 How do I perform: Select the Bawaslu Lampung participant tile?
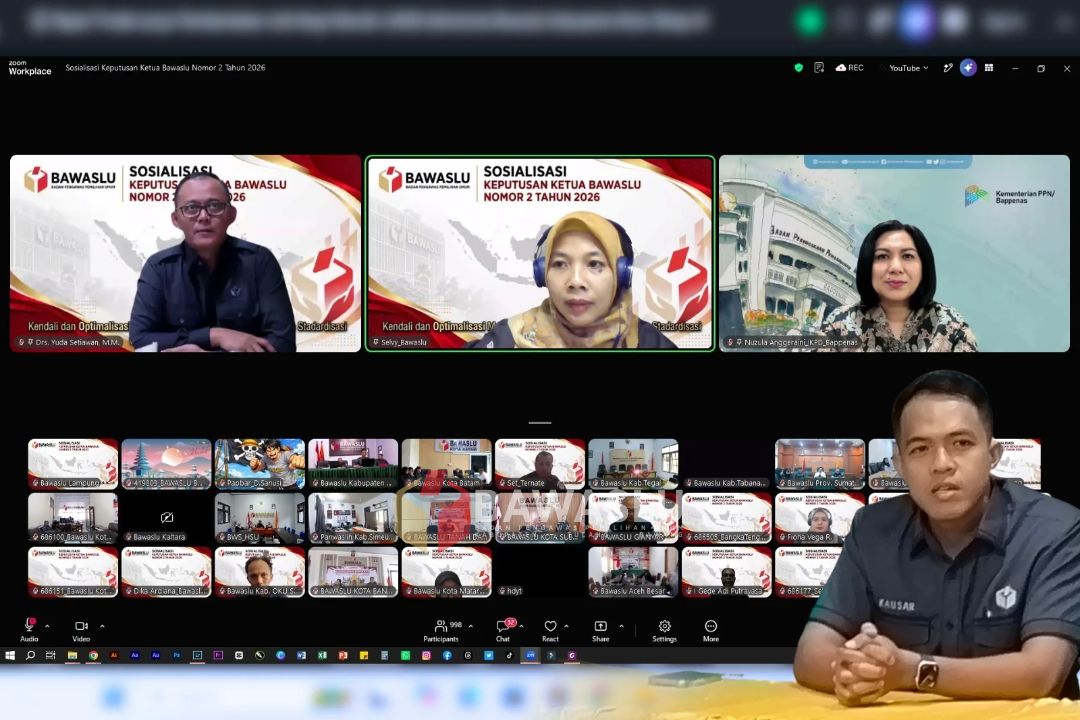(x=73, y=464)
